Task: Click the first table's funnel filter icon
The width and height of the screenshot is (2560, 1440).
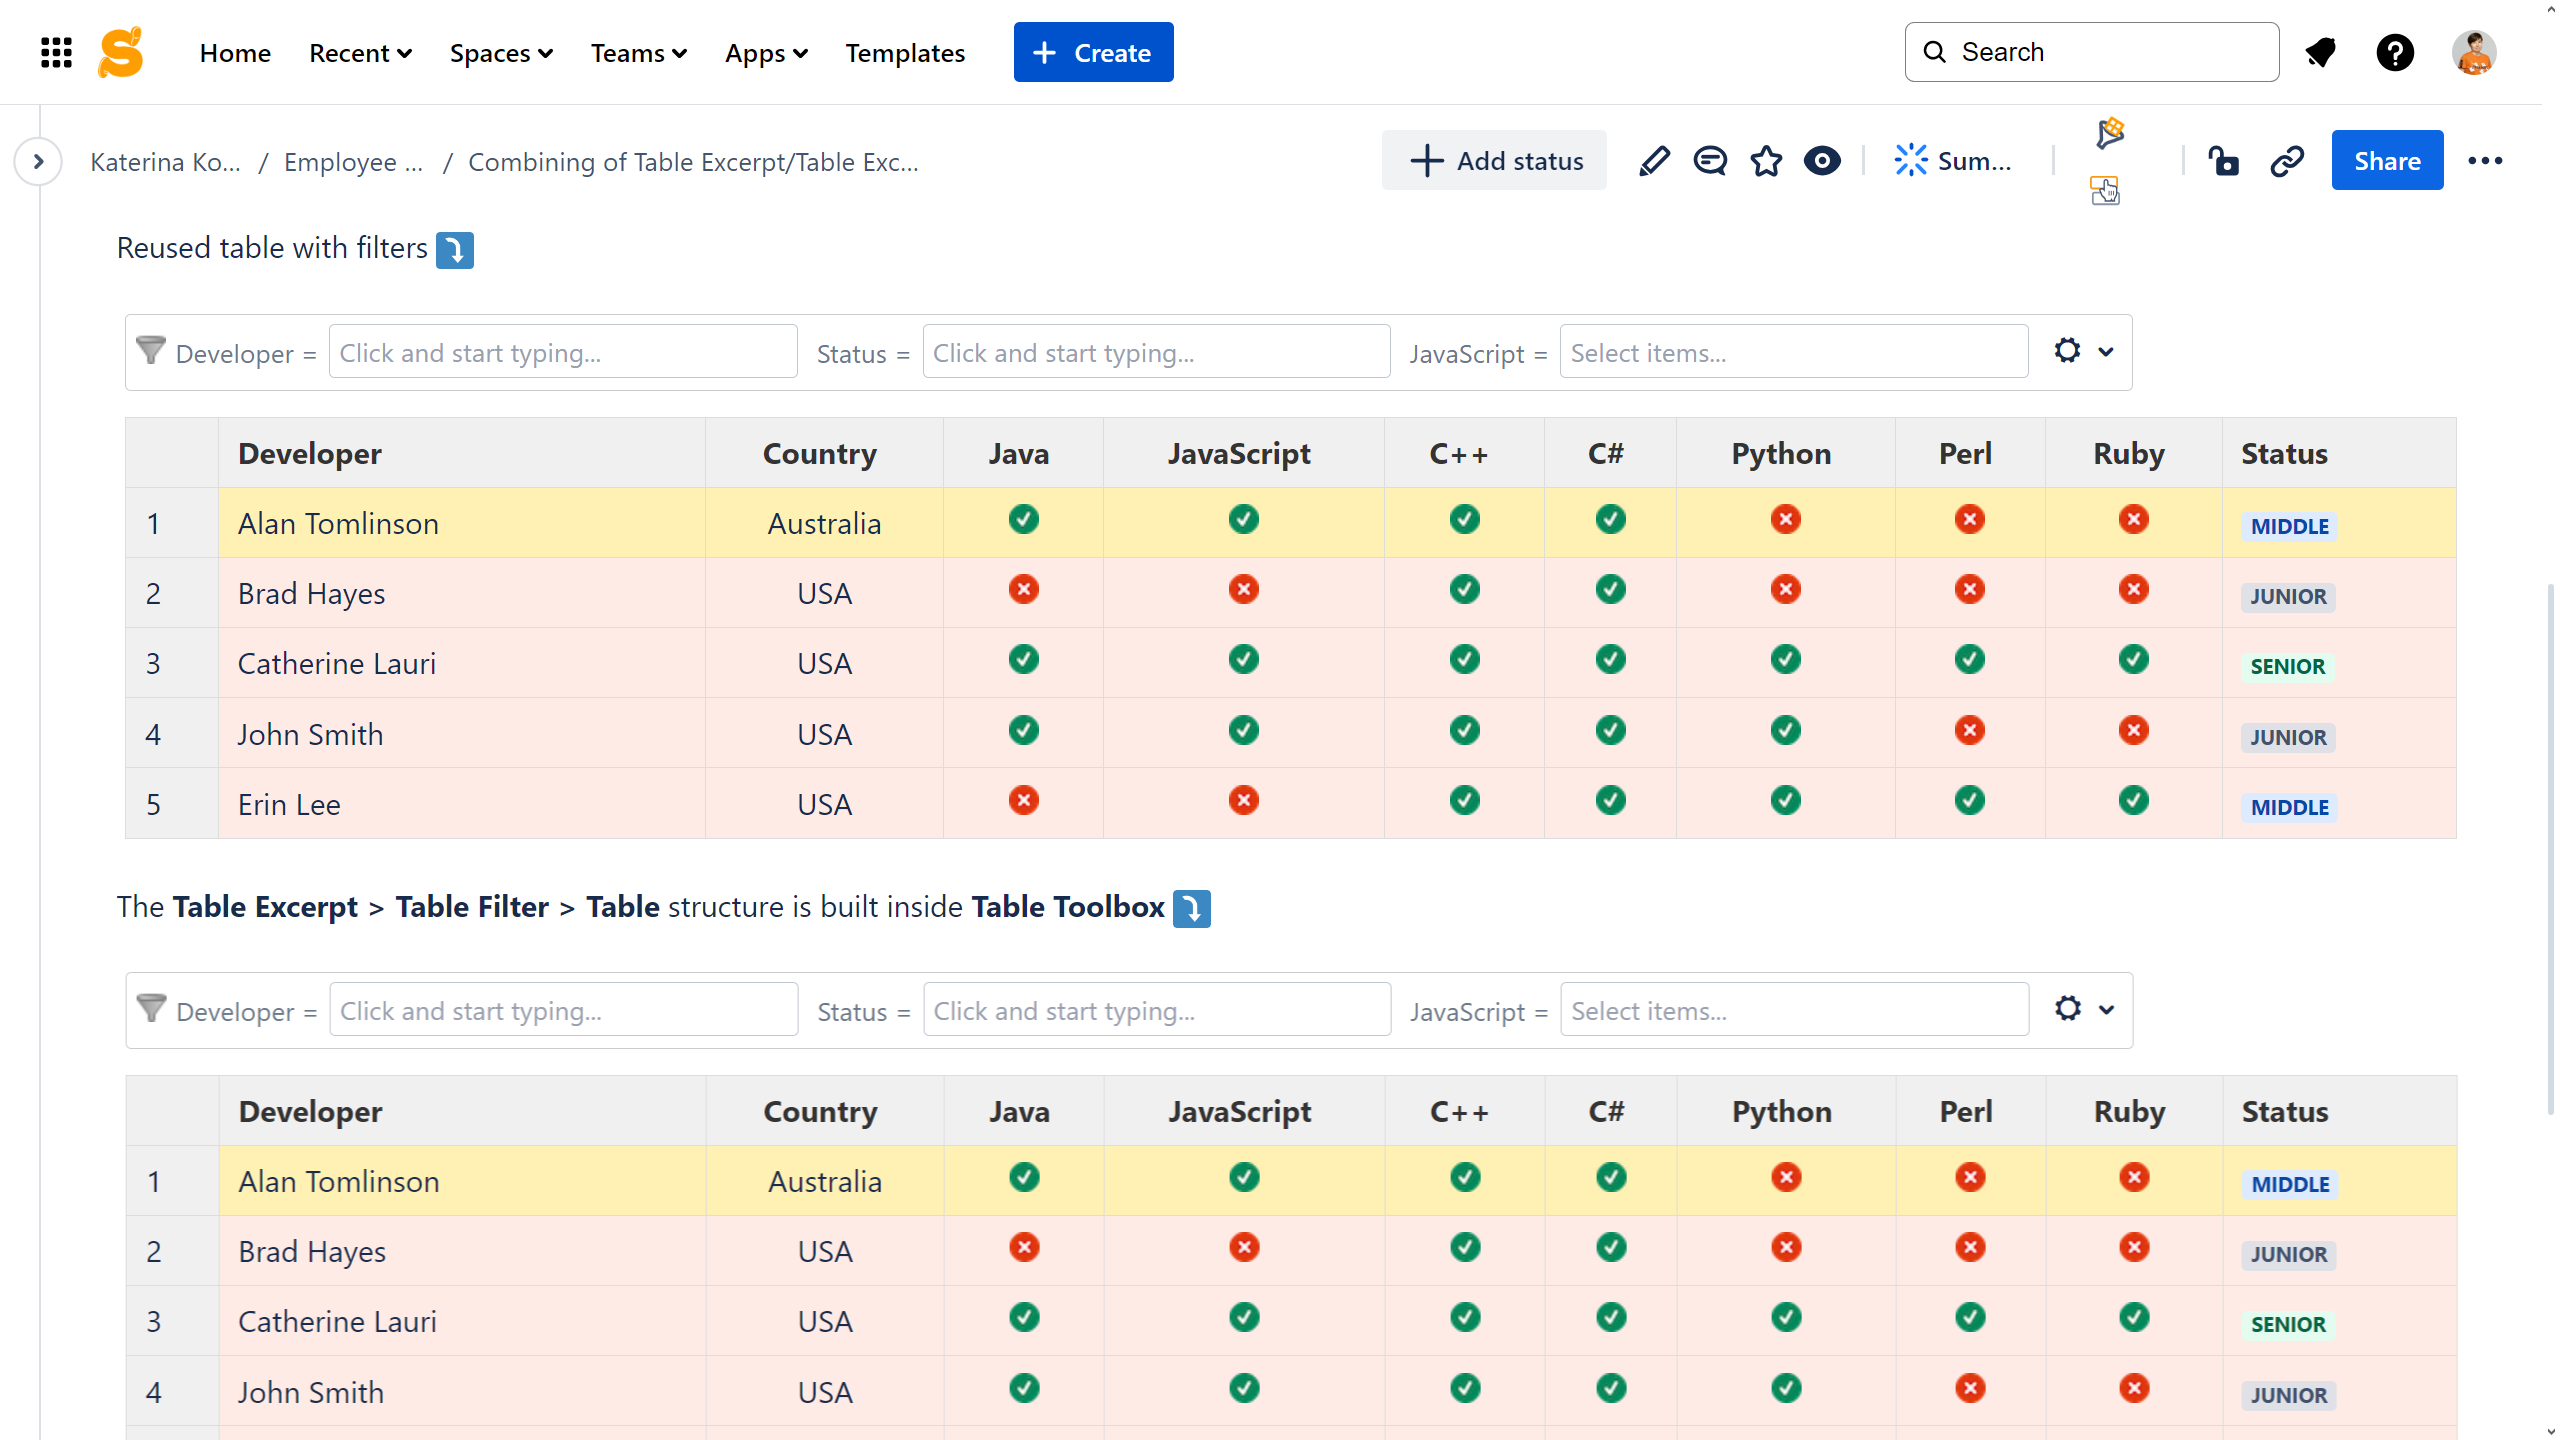Action: tap(151, 350)
